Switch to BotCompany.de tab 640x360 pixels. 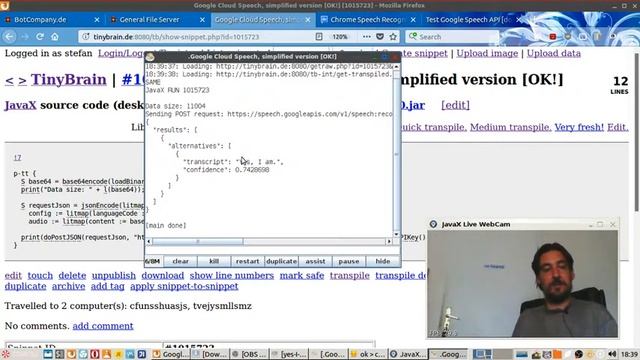40,20
